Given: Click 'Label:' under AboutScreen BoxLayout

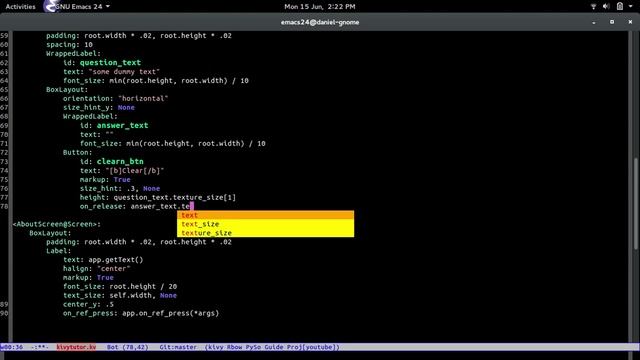Looking at the screenshot, I should point(58,251).
